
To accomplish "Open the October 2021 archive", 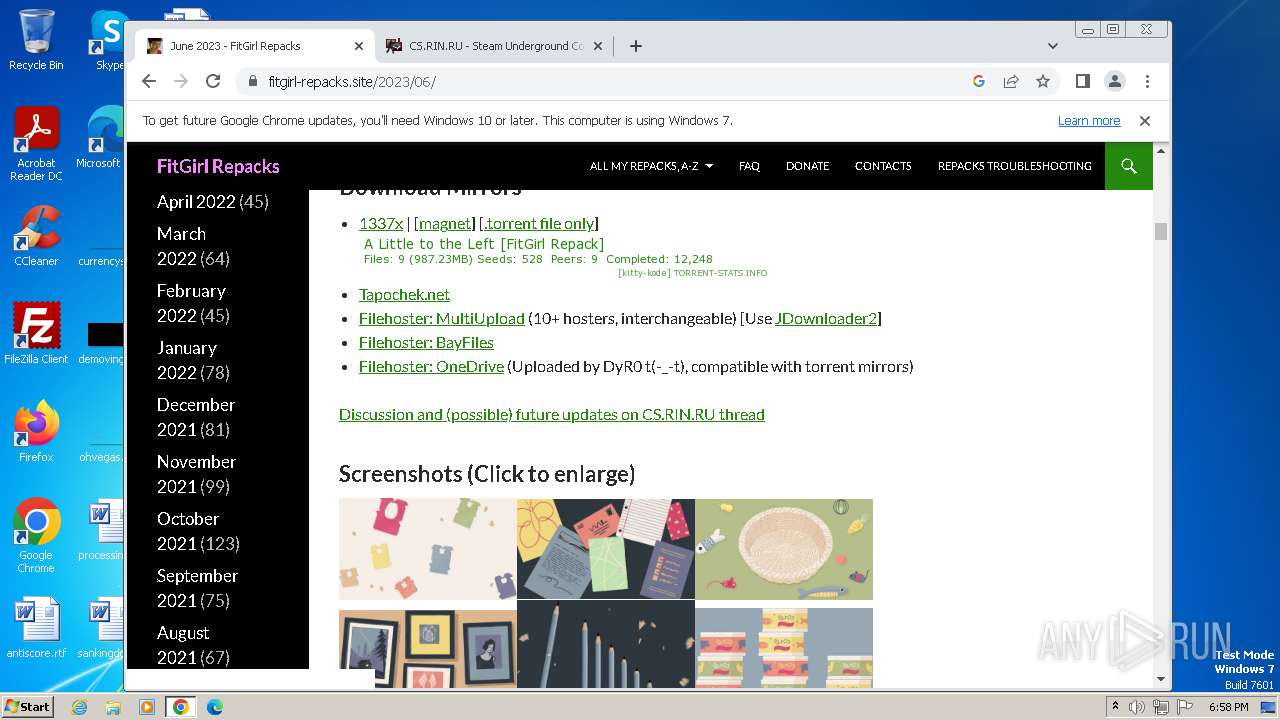I will pyautogui.click(x=188, y=531).
